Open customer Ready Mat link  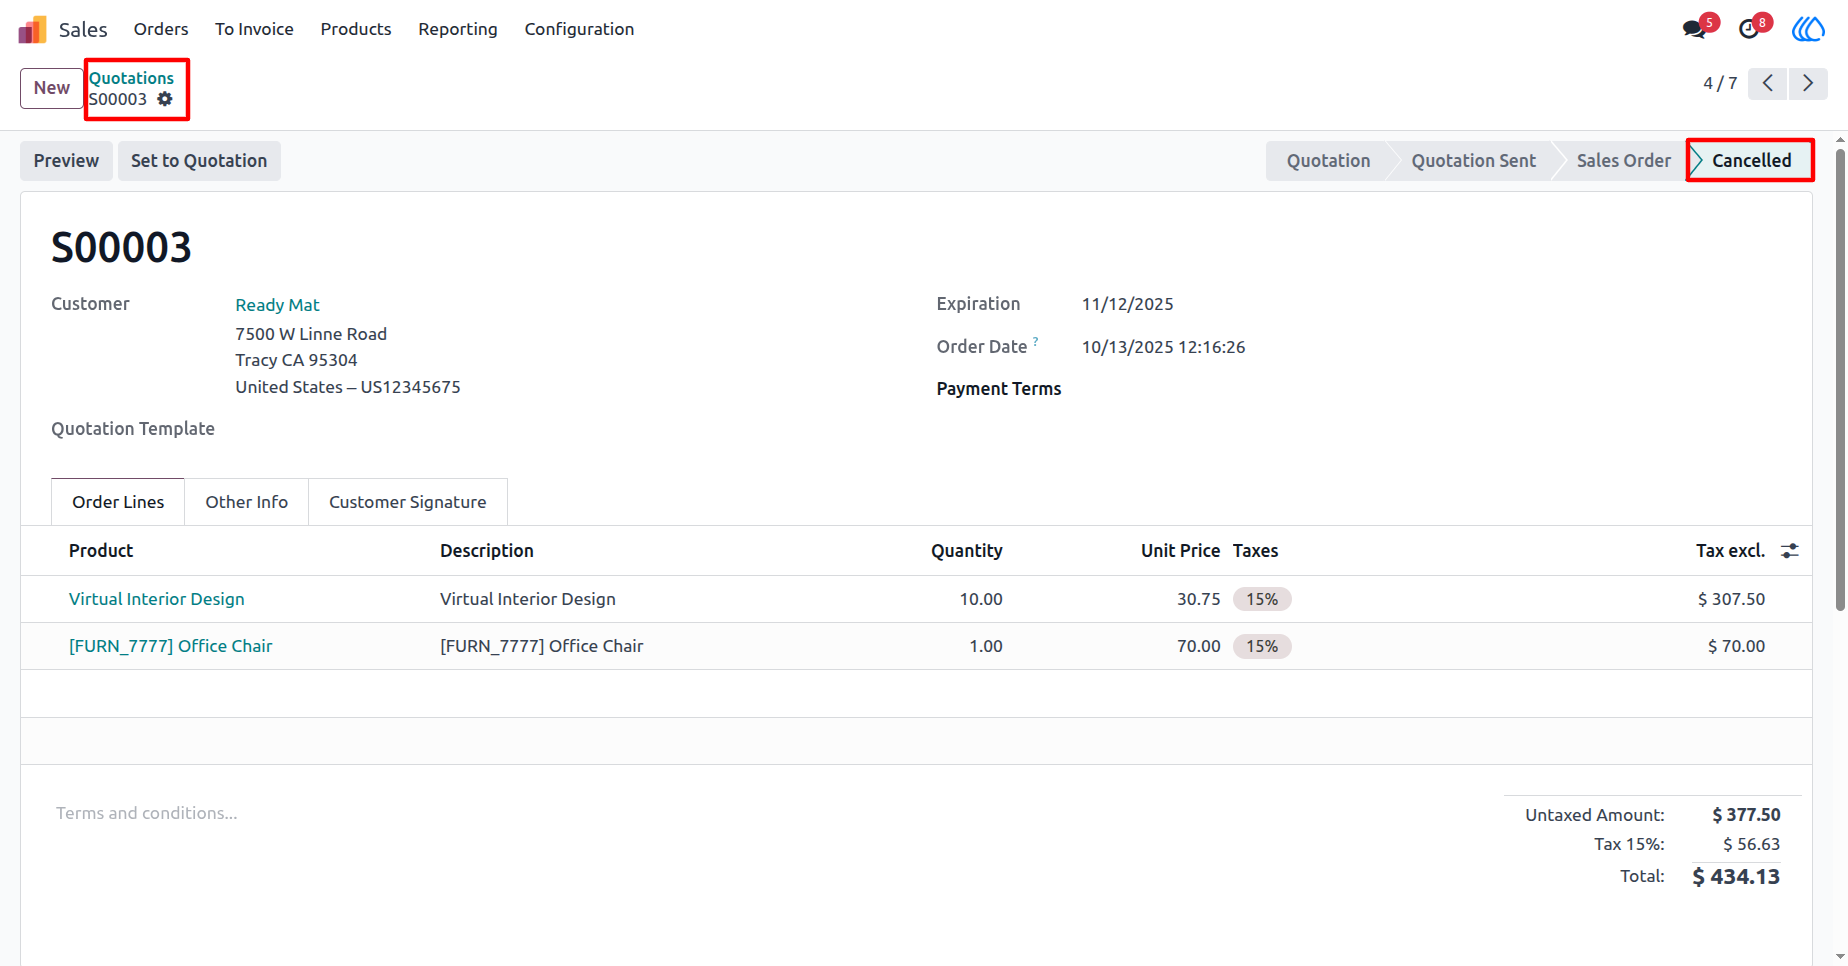click(277, 305)
